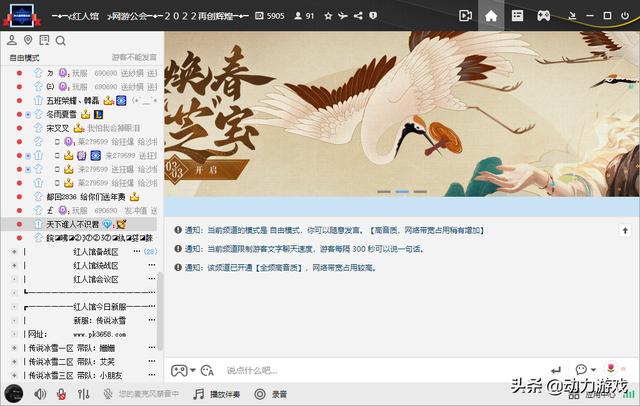
Task: Expand the 红人馆会议区 sub-channel
Action: (14, 279)
